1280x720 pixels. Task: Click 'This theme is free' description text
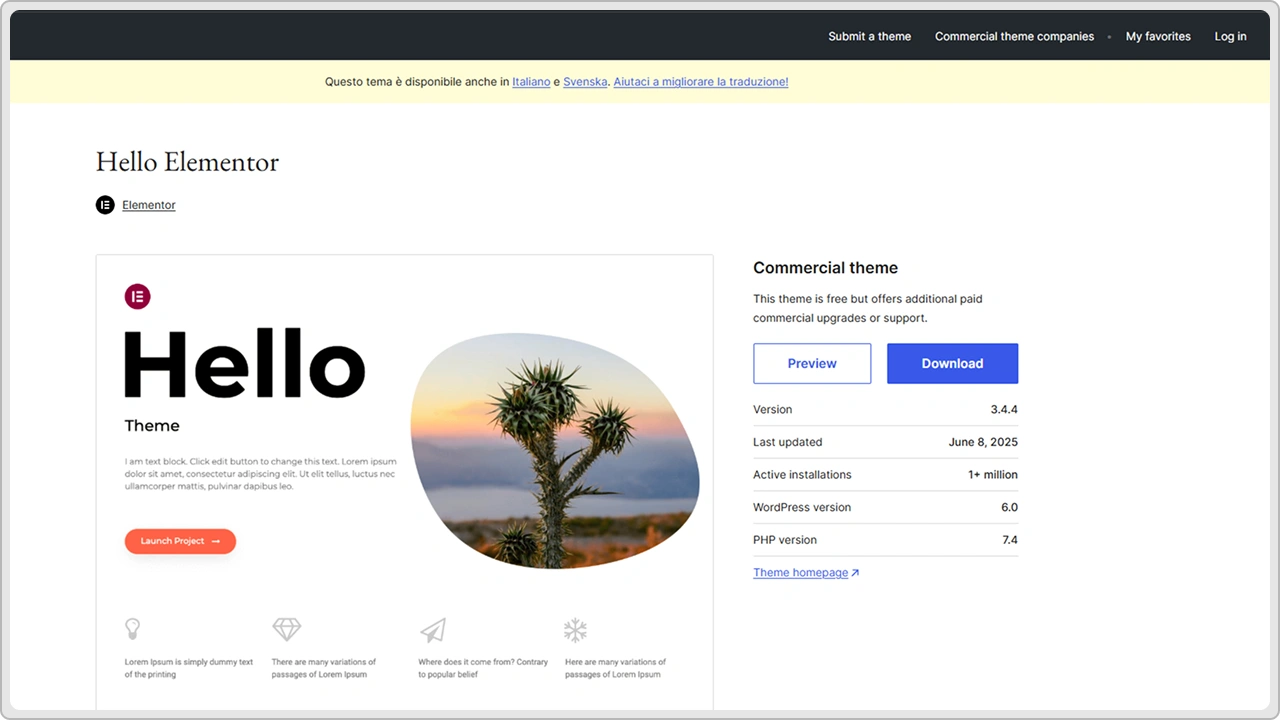coord(868,308)
